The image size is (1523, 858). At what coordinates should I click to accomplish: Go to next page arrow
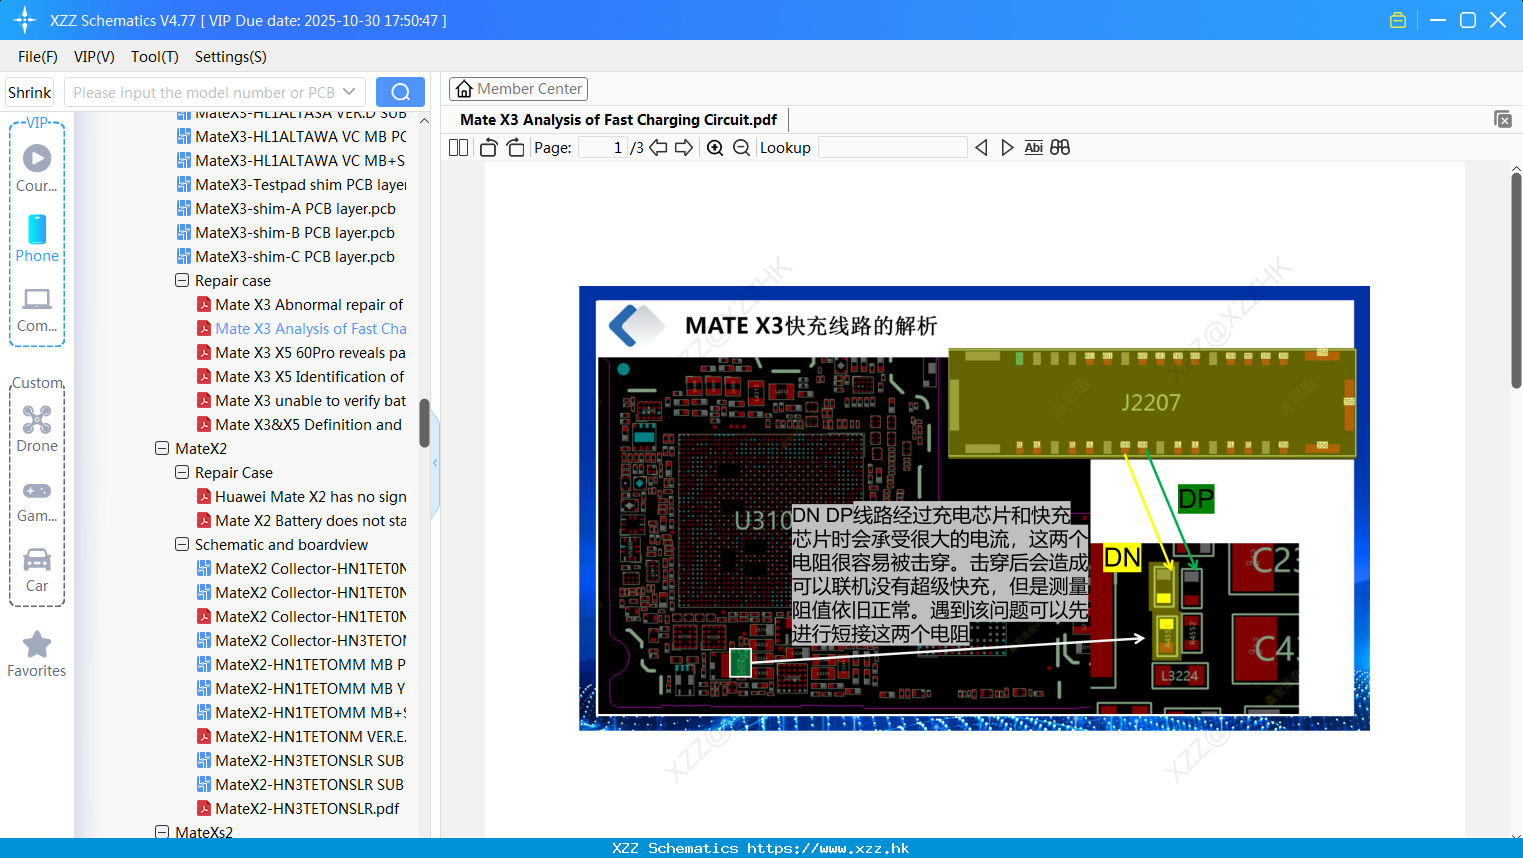684,147
